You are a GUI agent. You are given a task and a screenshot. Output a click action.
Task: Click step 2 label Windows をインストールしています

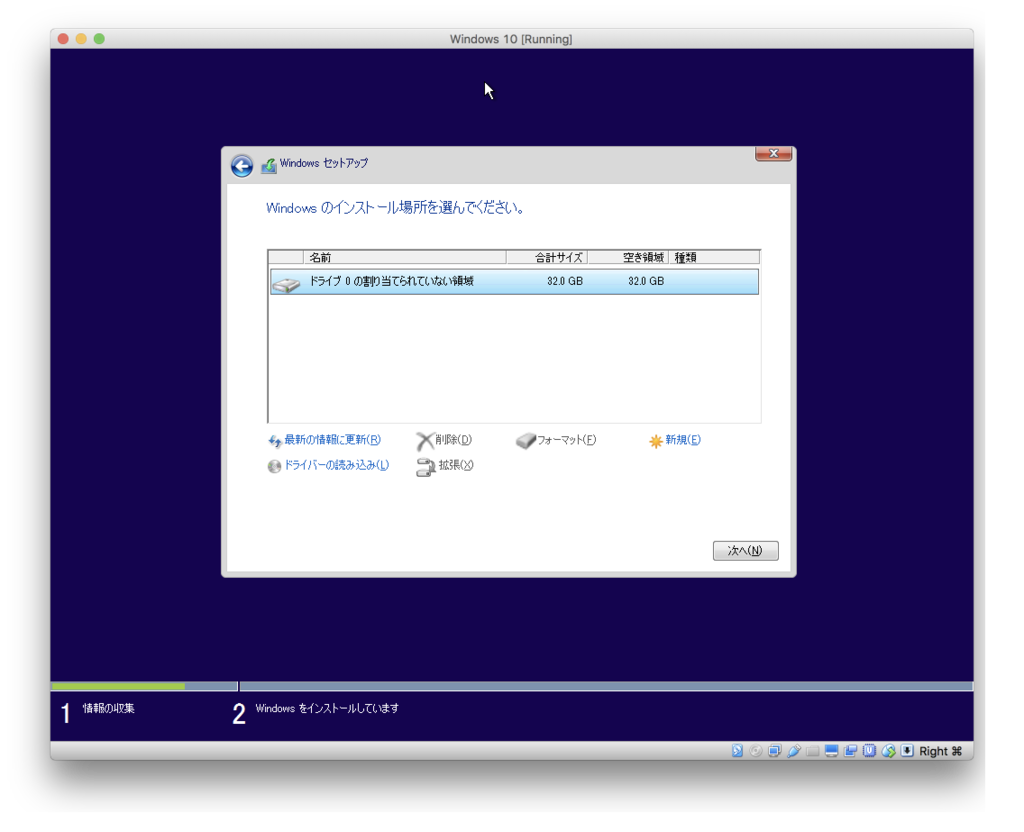pos(327,708)
